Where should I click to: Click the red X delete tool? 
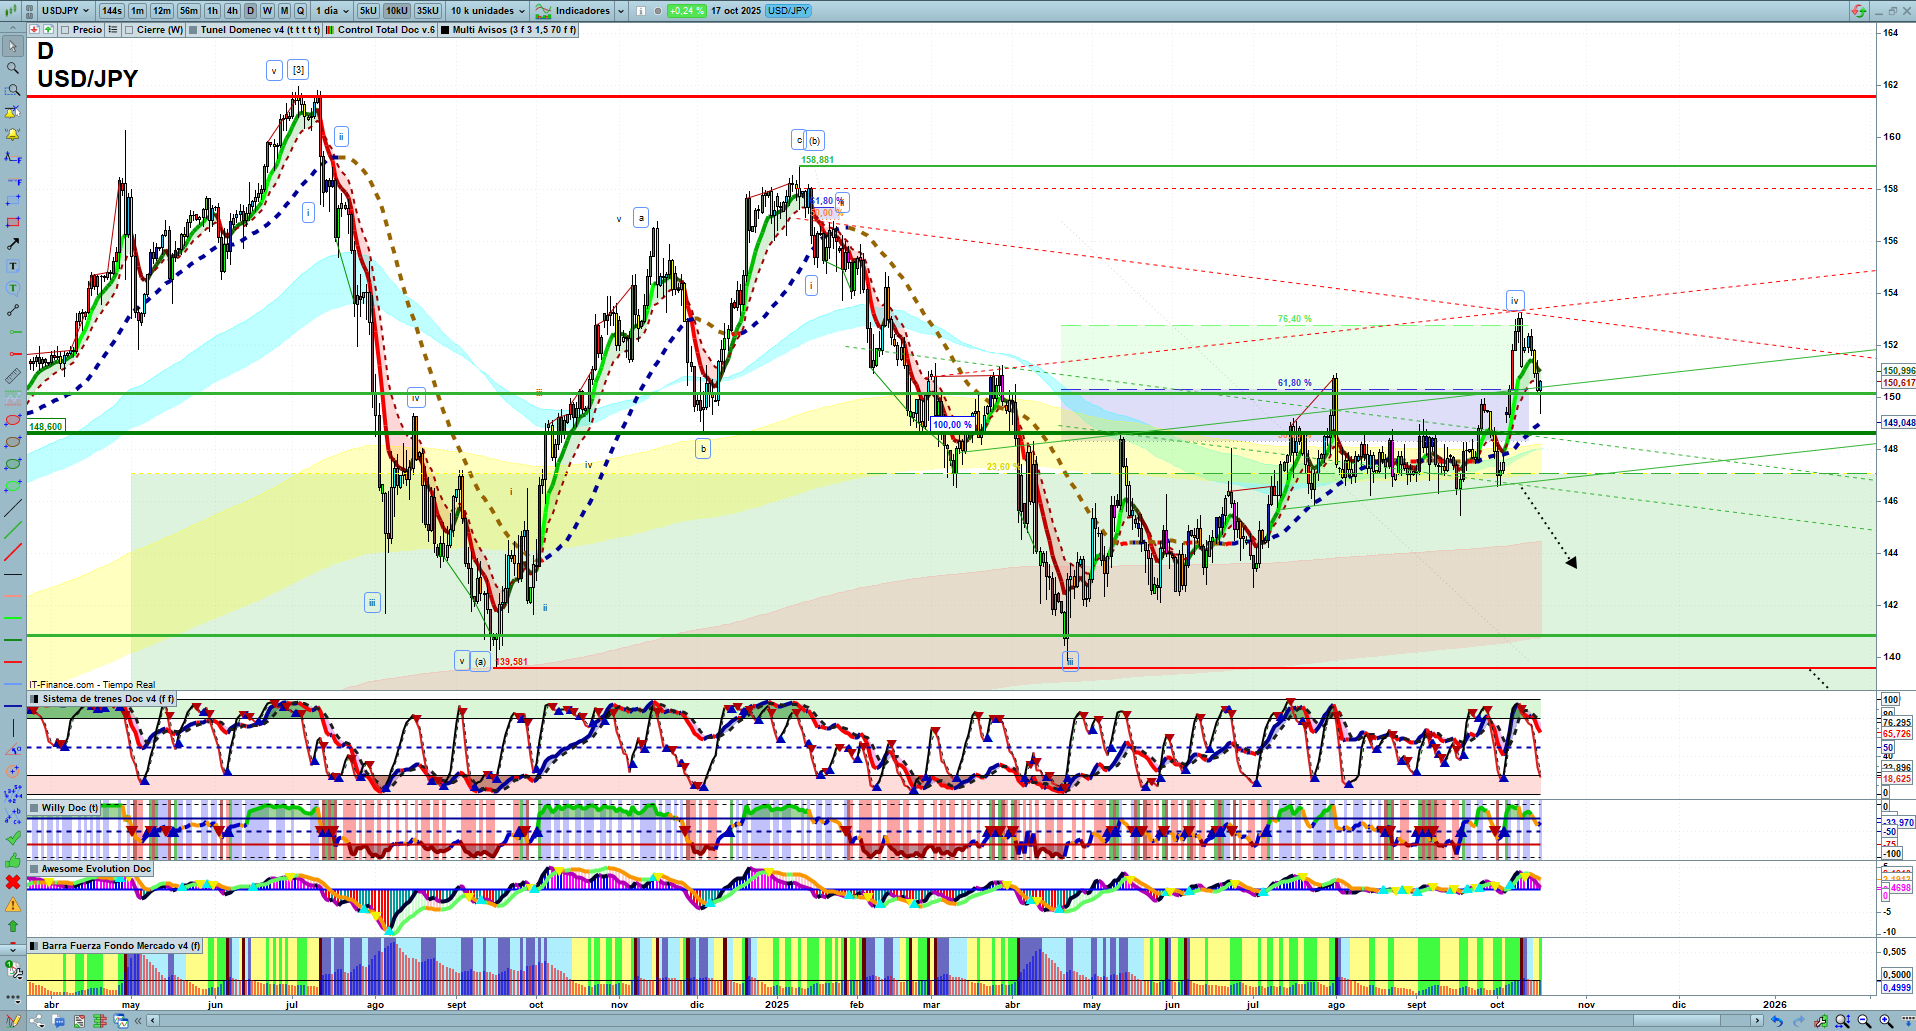click(x=13, y=882)
